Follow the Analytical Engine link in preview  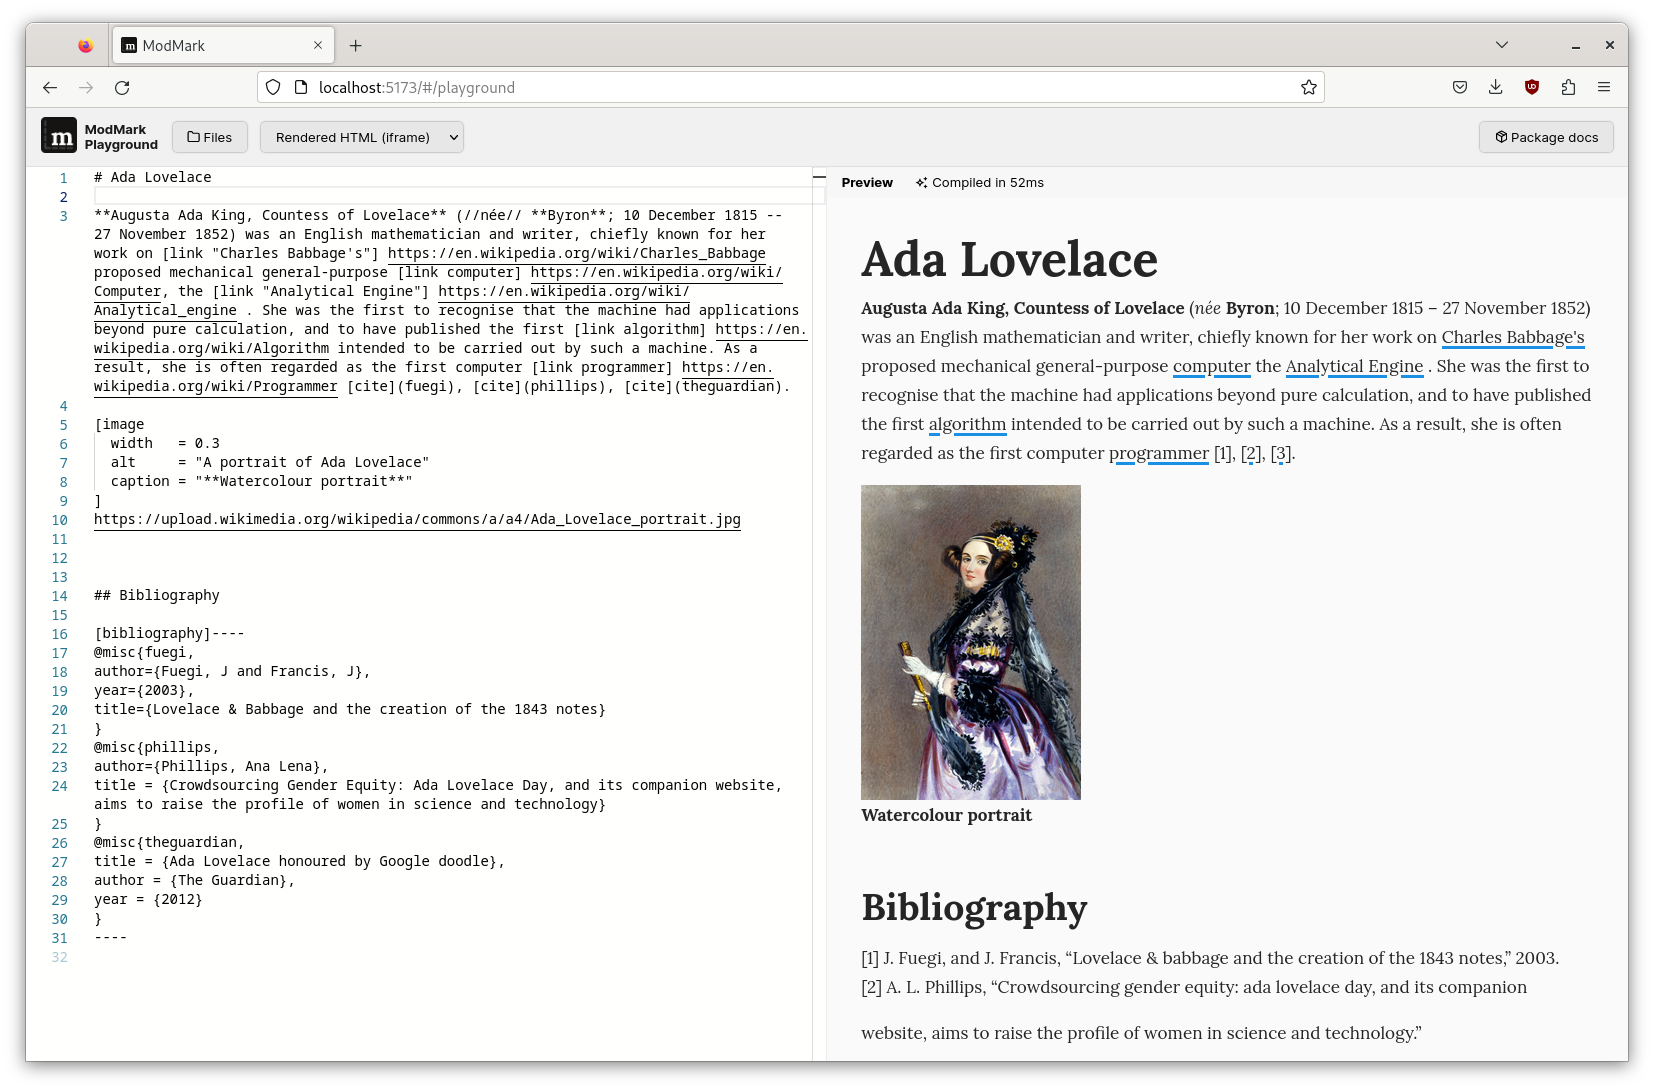[x=1354, y=366]
